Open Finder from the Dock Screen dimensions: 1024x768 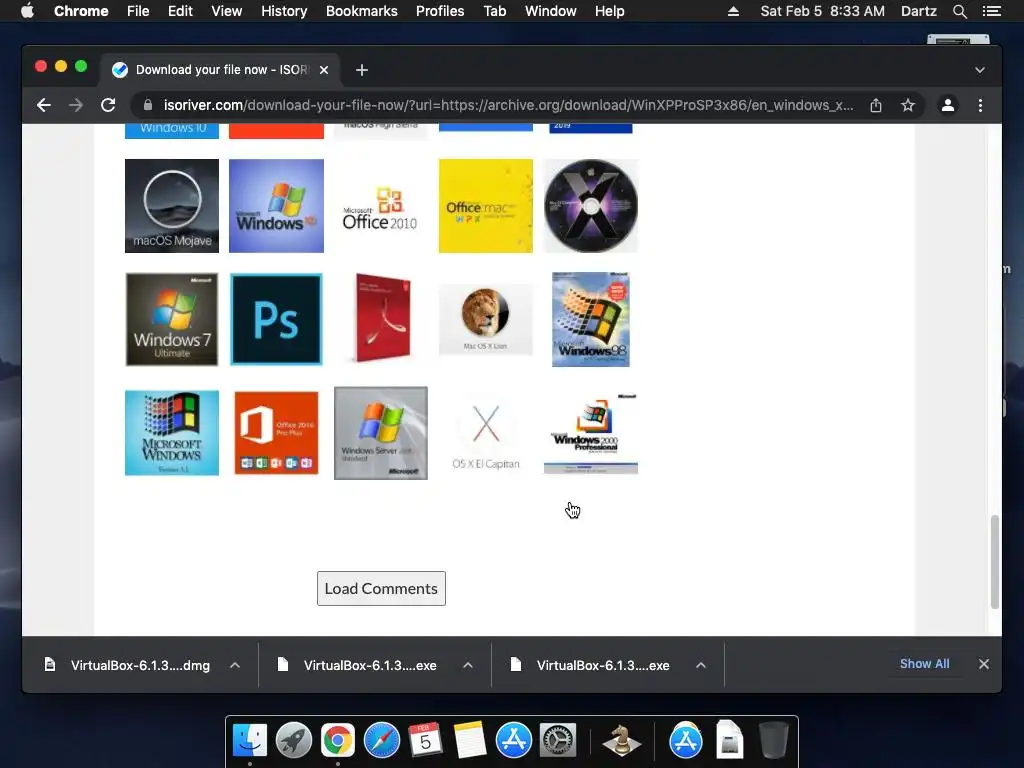coord(250,740)
